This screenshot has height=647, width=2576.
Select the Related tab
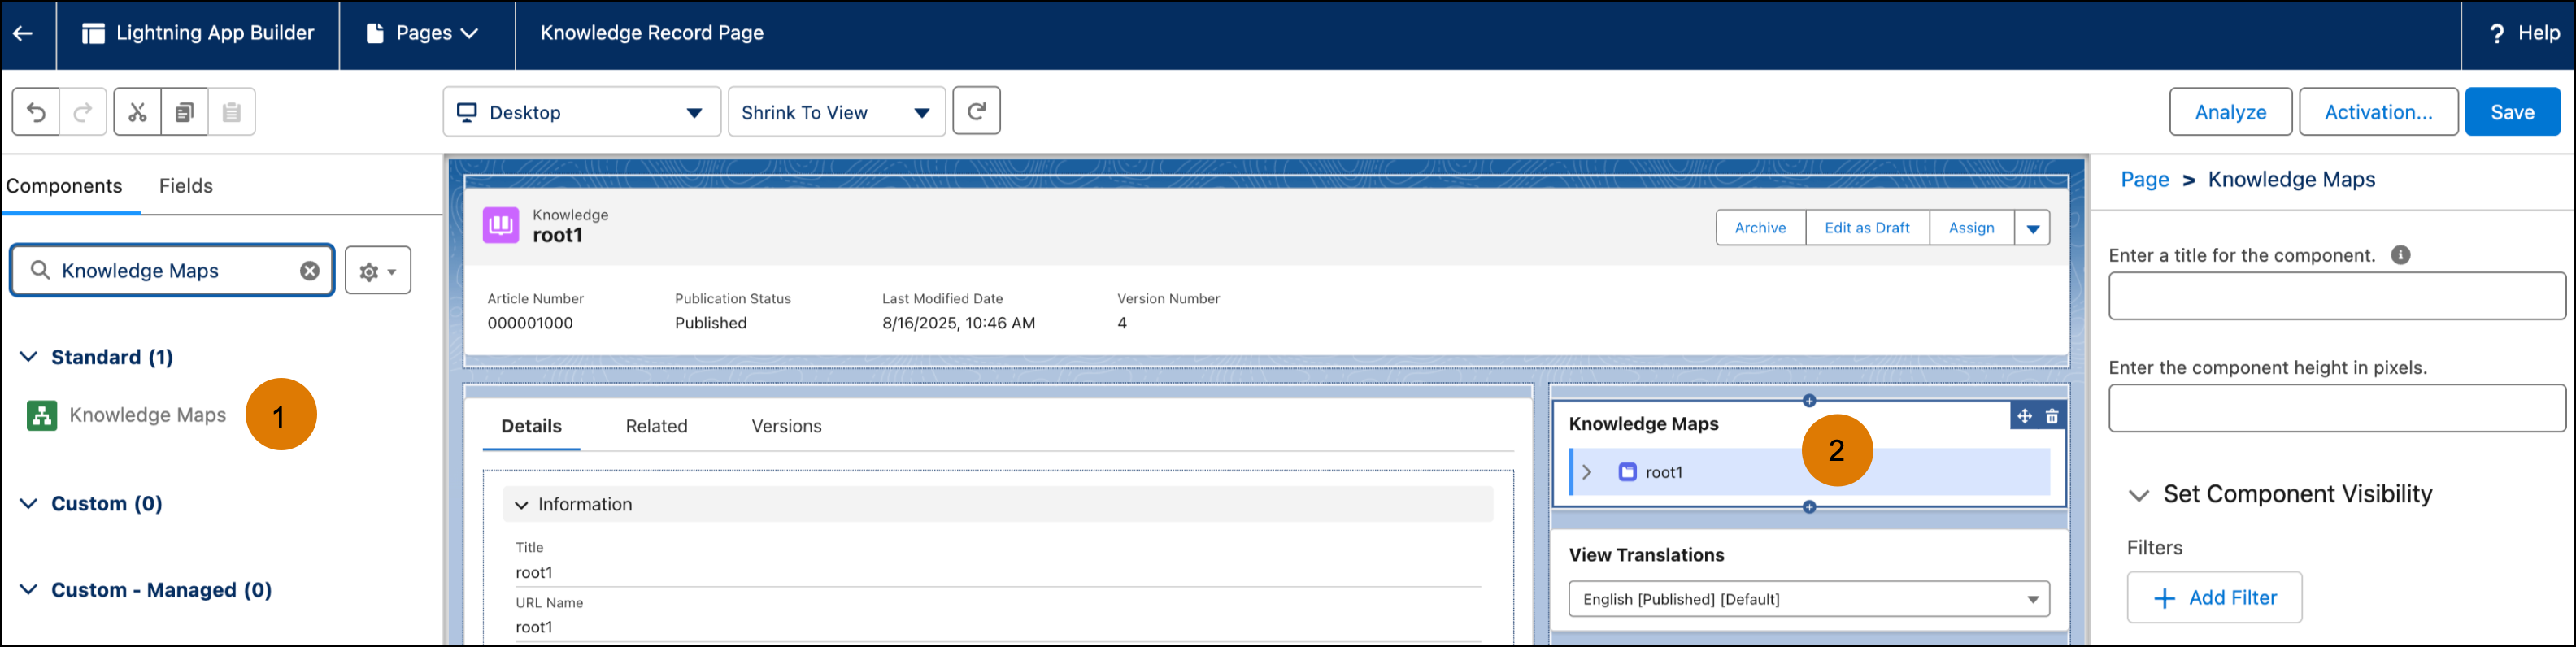[656, 426]
